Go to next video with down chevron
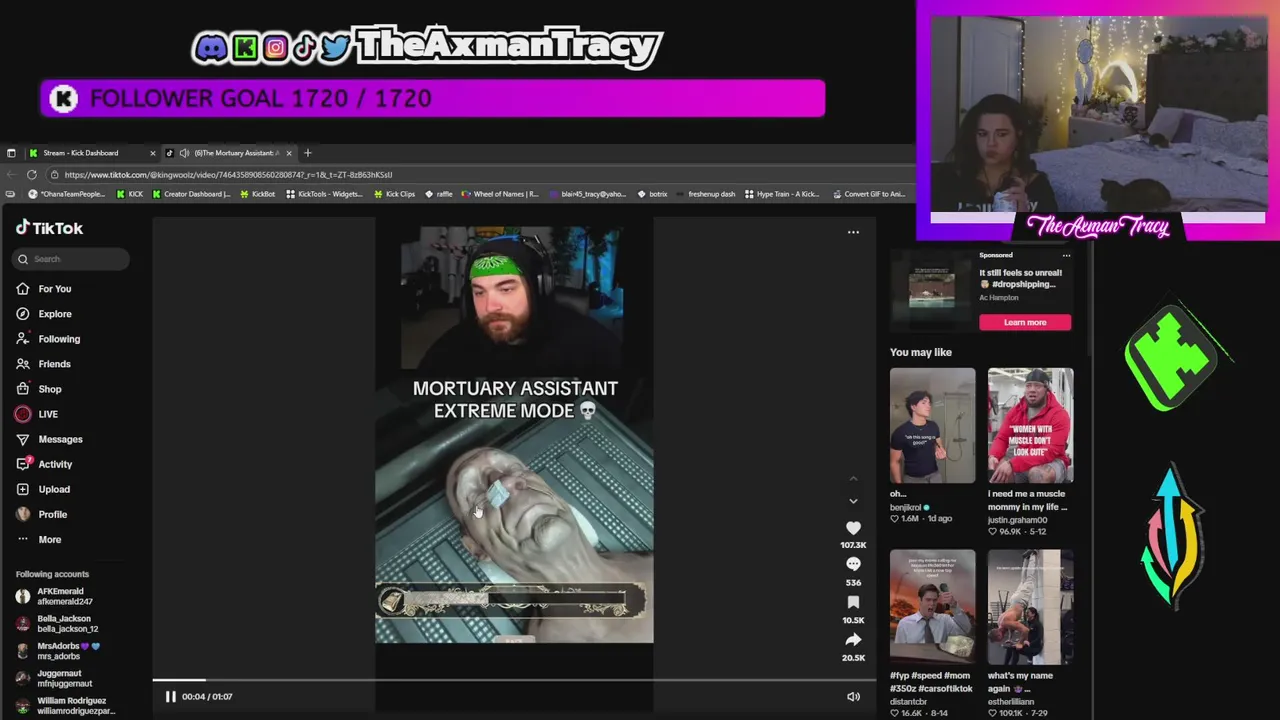The image size is (1280, 720). coord(853,501)
